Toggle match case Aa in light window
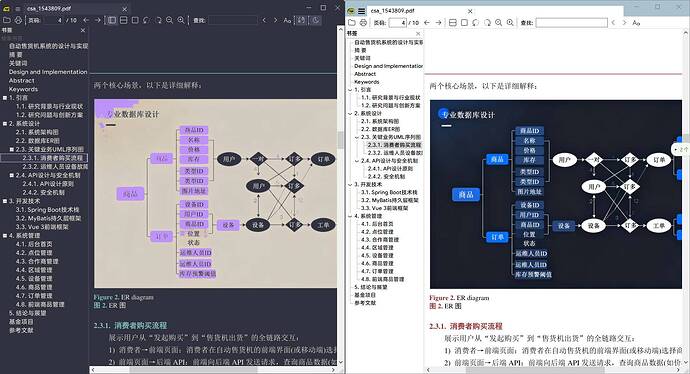 pyautogui.click(x=636, y=22)
